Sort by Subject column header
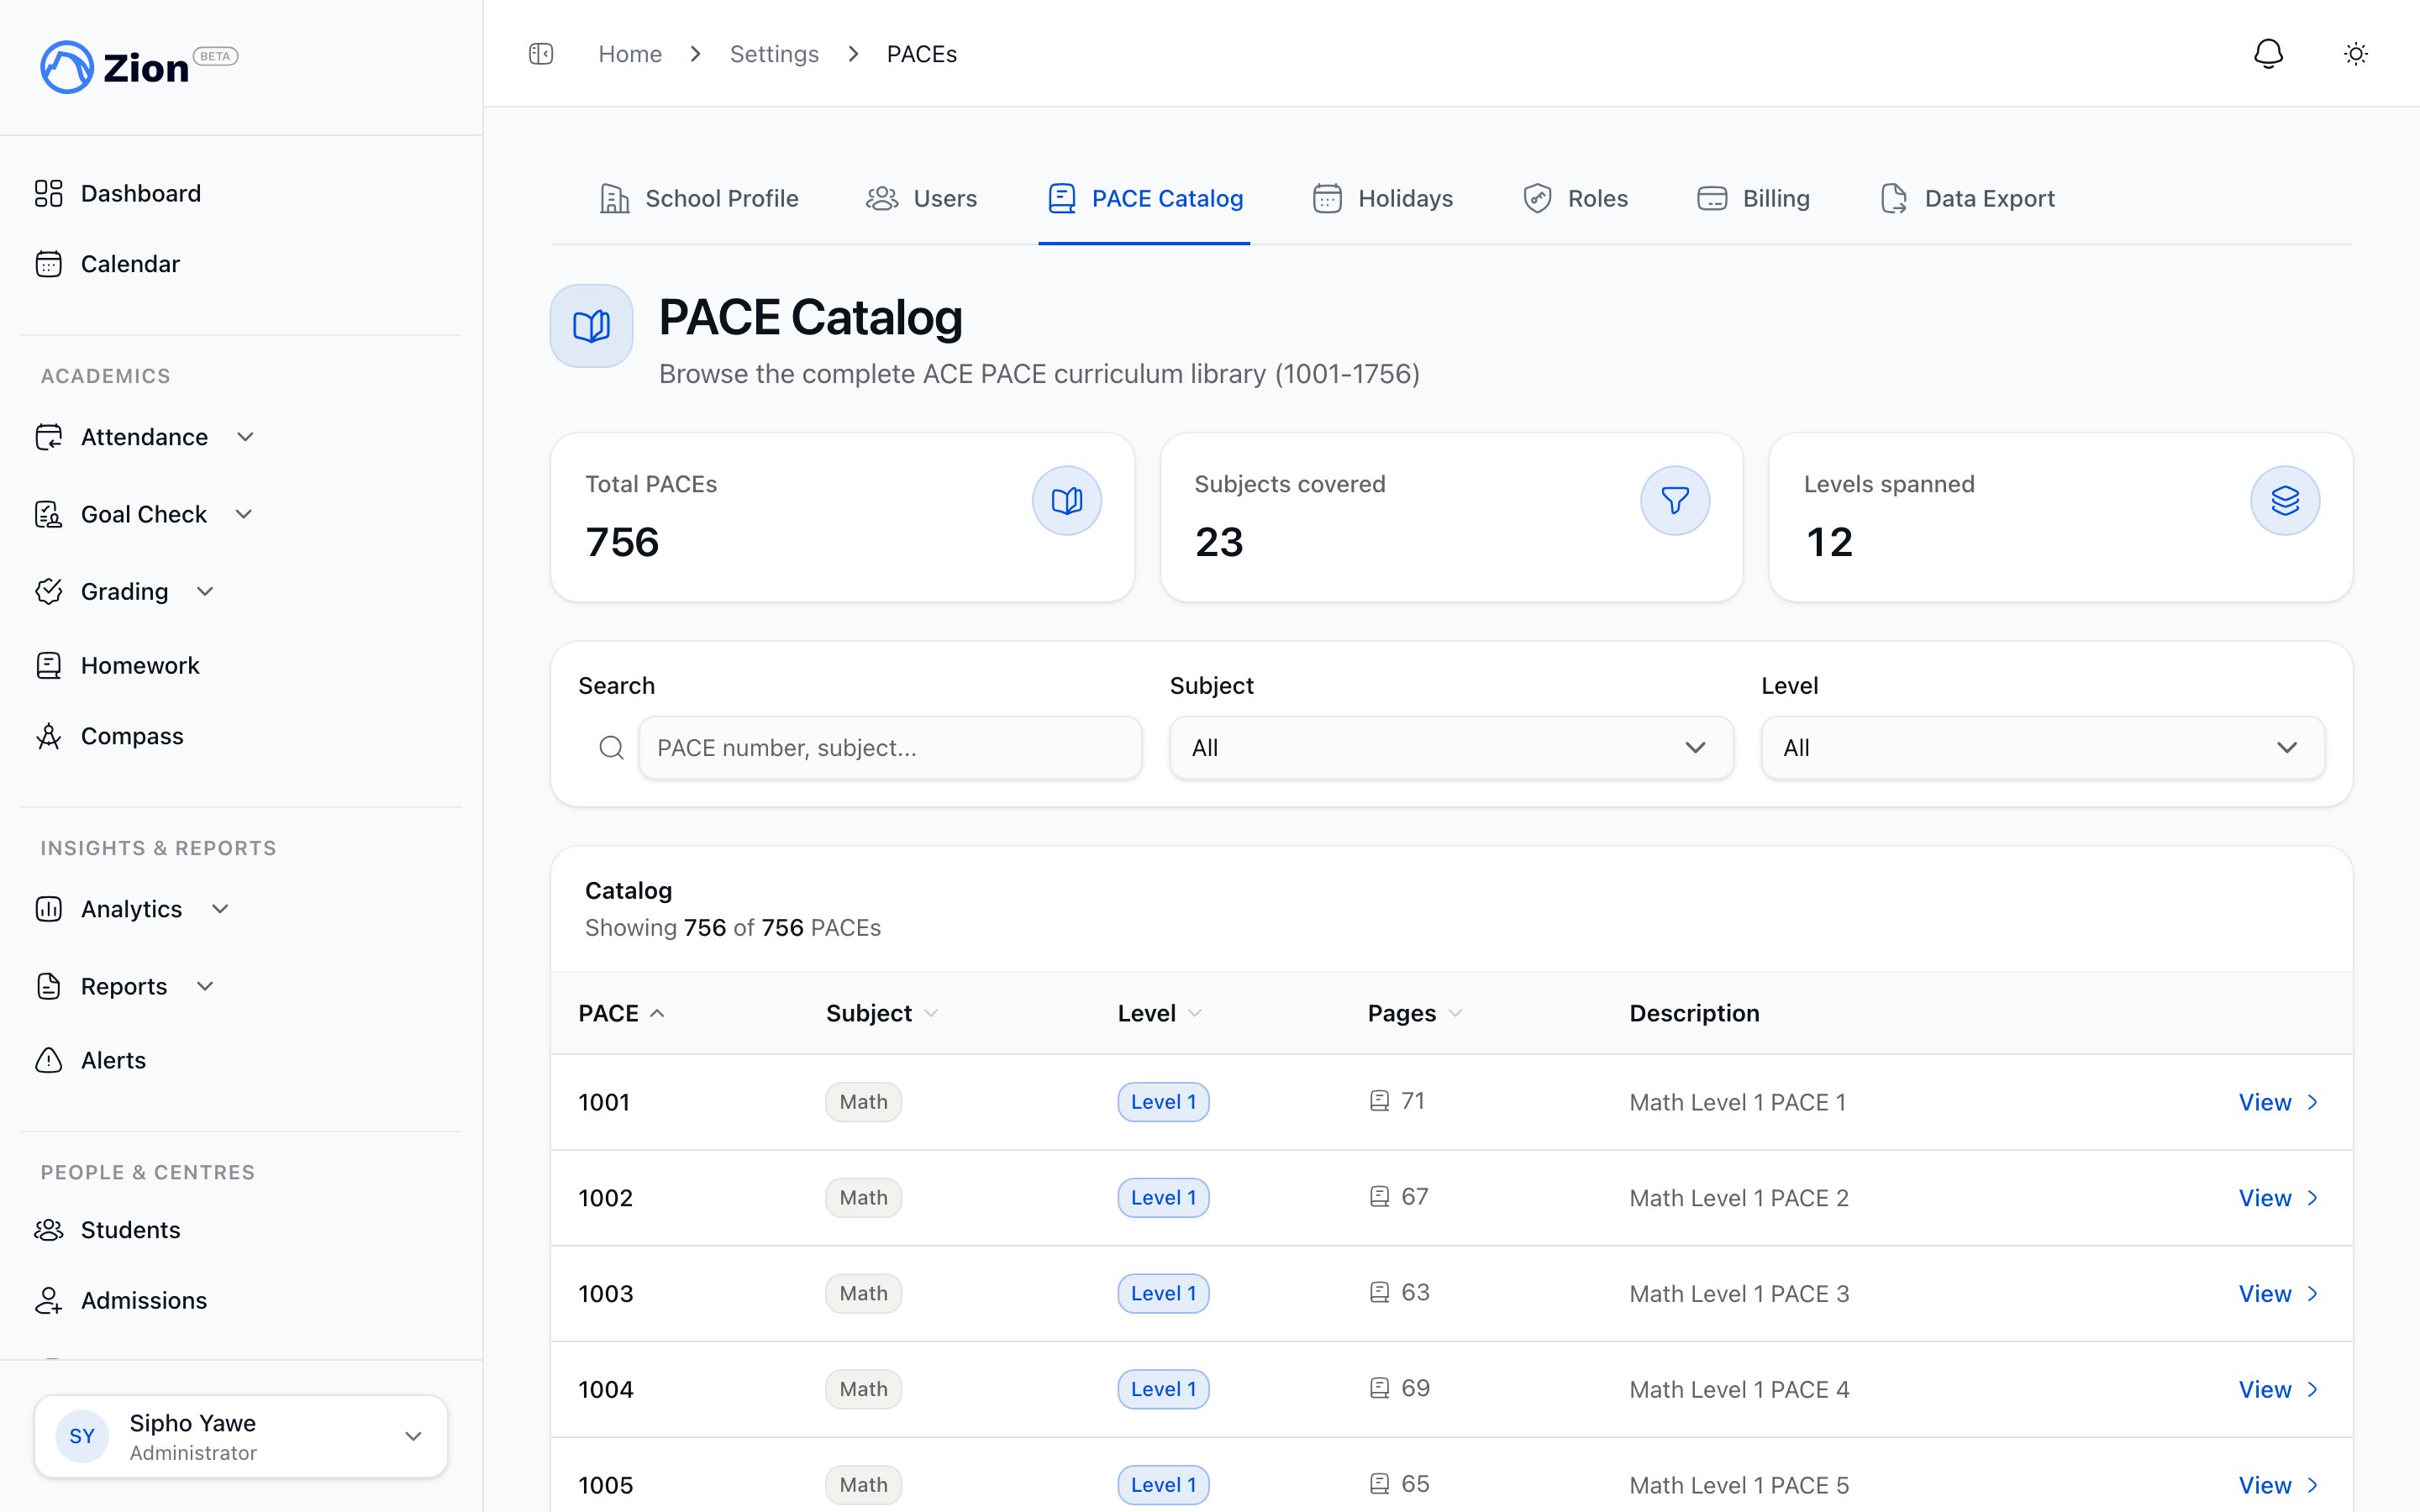The width and height of the screenshot is (2420, 1512). [881, 1013]
